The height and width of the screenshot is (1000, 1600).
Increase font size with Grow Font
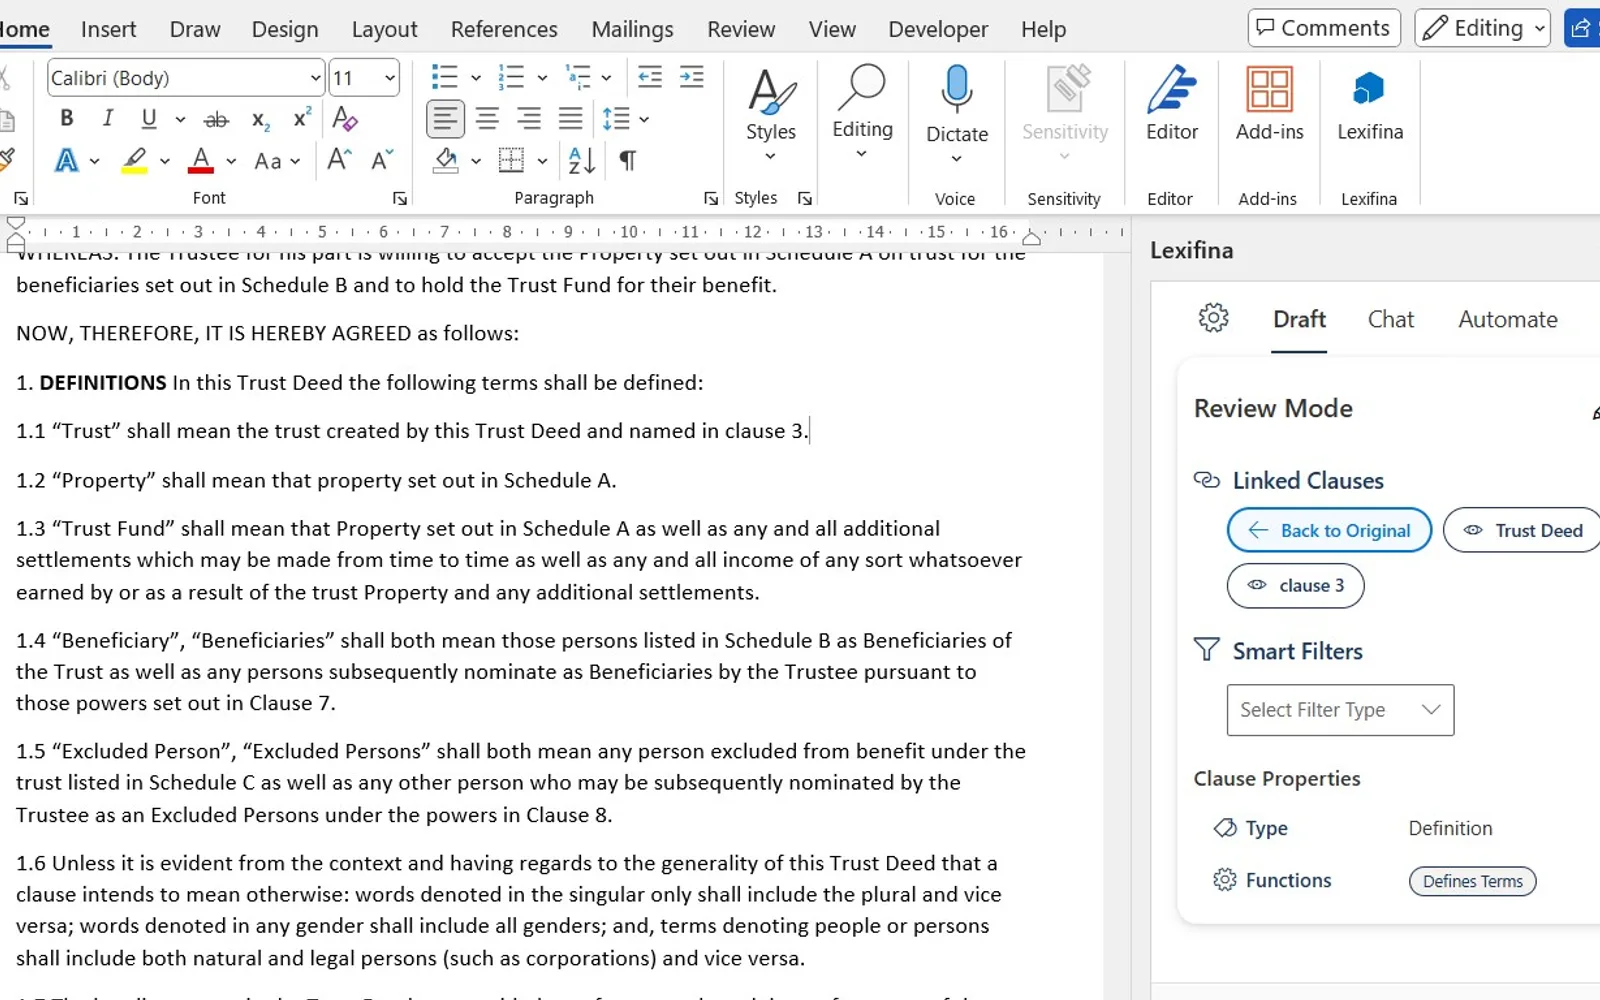click(339, 160)
